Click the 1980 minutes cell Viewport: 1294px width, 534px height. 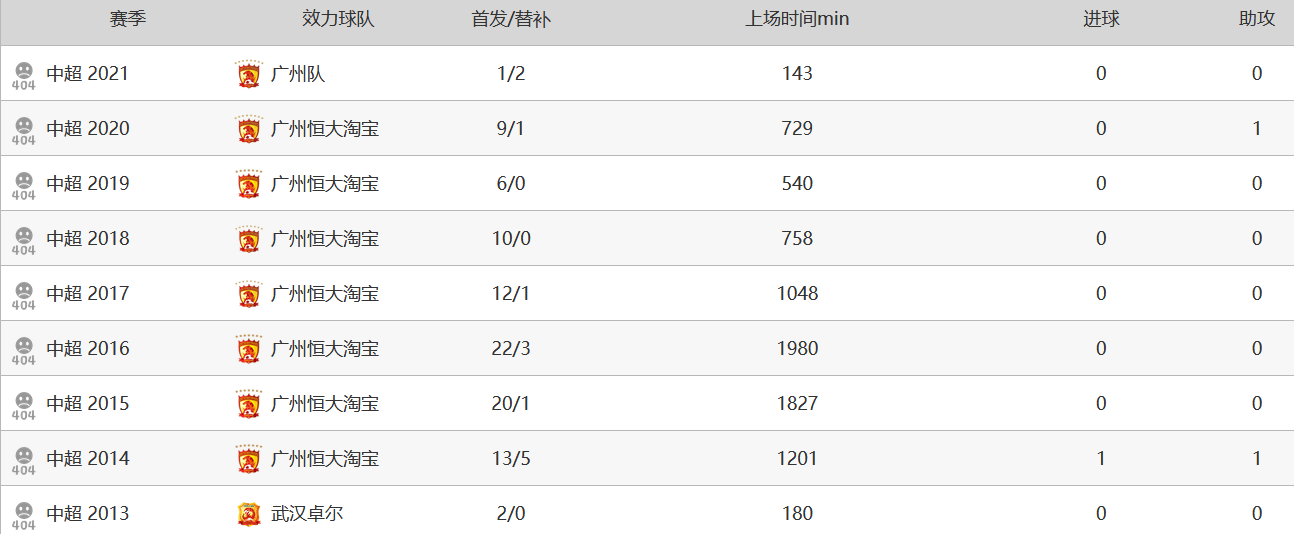tap(797, 349)
